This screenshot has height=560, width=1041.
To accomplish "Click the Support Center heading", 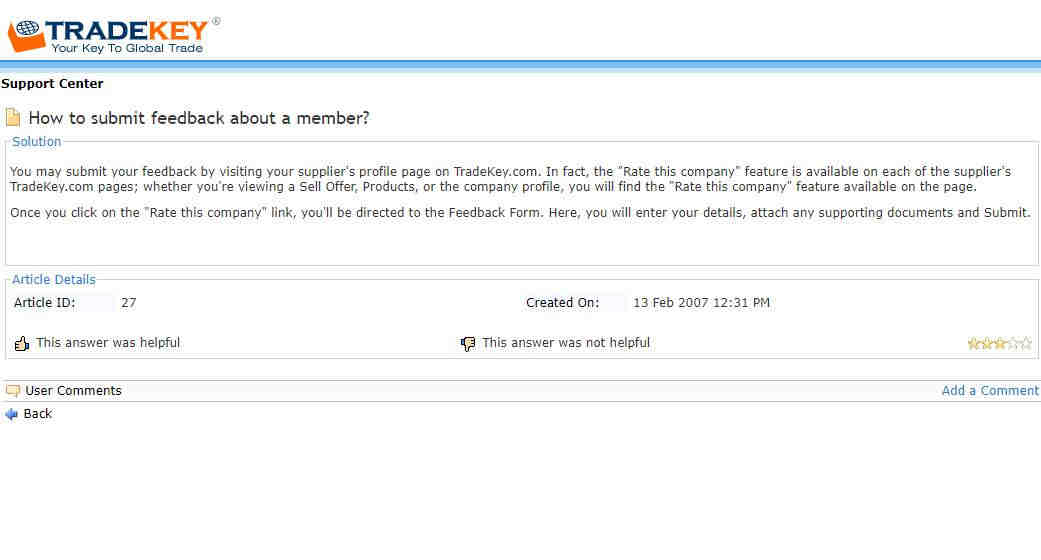I will [x=52, y=84].
